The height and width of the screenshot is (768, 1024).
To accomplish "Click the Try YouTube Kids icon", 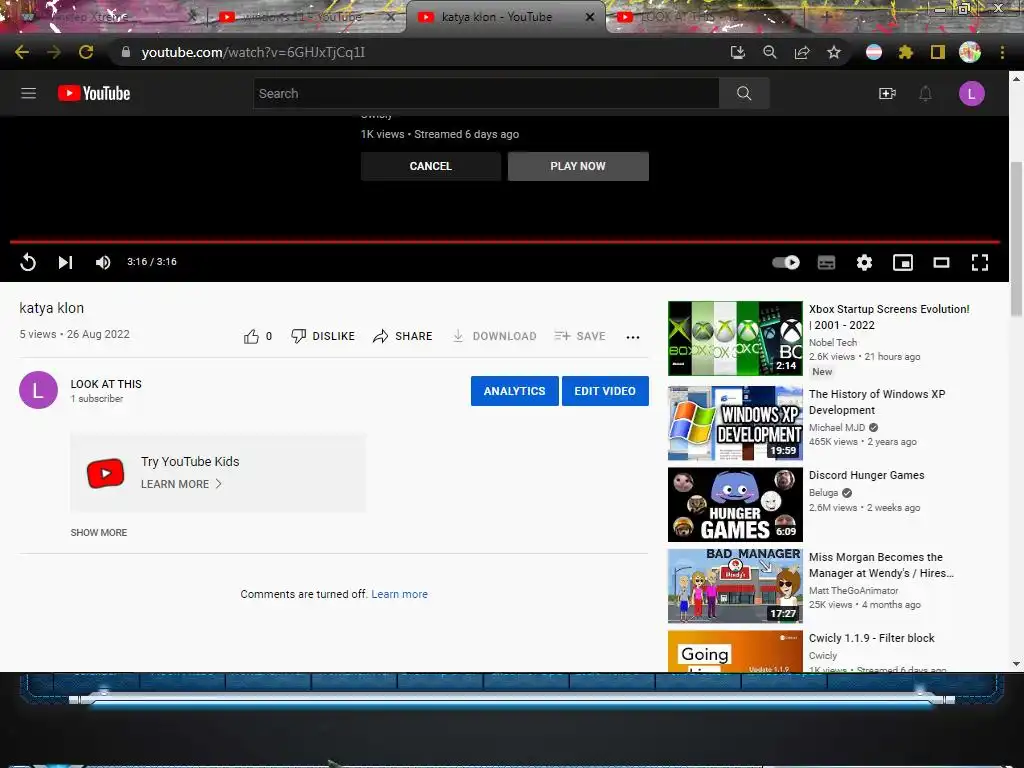I will pos(105,473).
